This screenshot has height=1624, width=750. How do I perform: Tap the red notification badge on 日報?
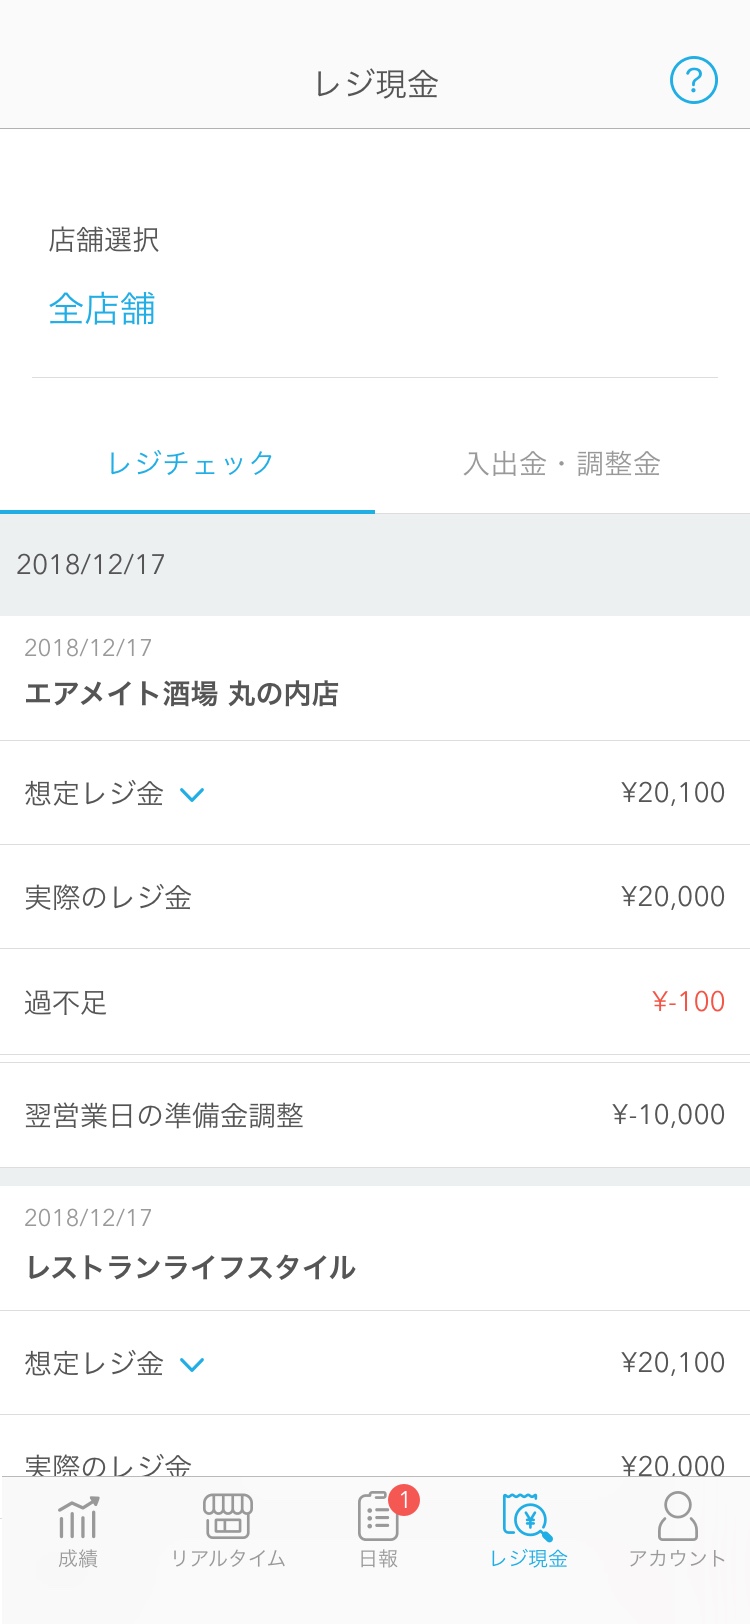coord(404,1499)
